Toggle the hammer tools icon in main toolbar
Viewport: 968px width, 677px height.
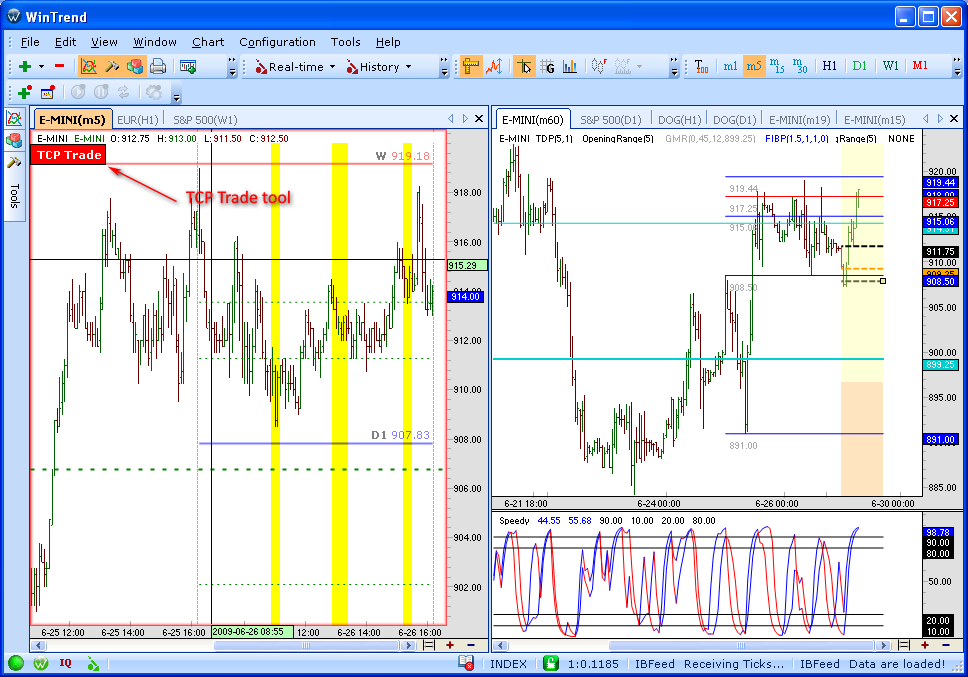pyautogui.click(x=112, y=67)
